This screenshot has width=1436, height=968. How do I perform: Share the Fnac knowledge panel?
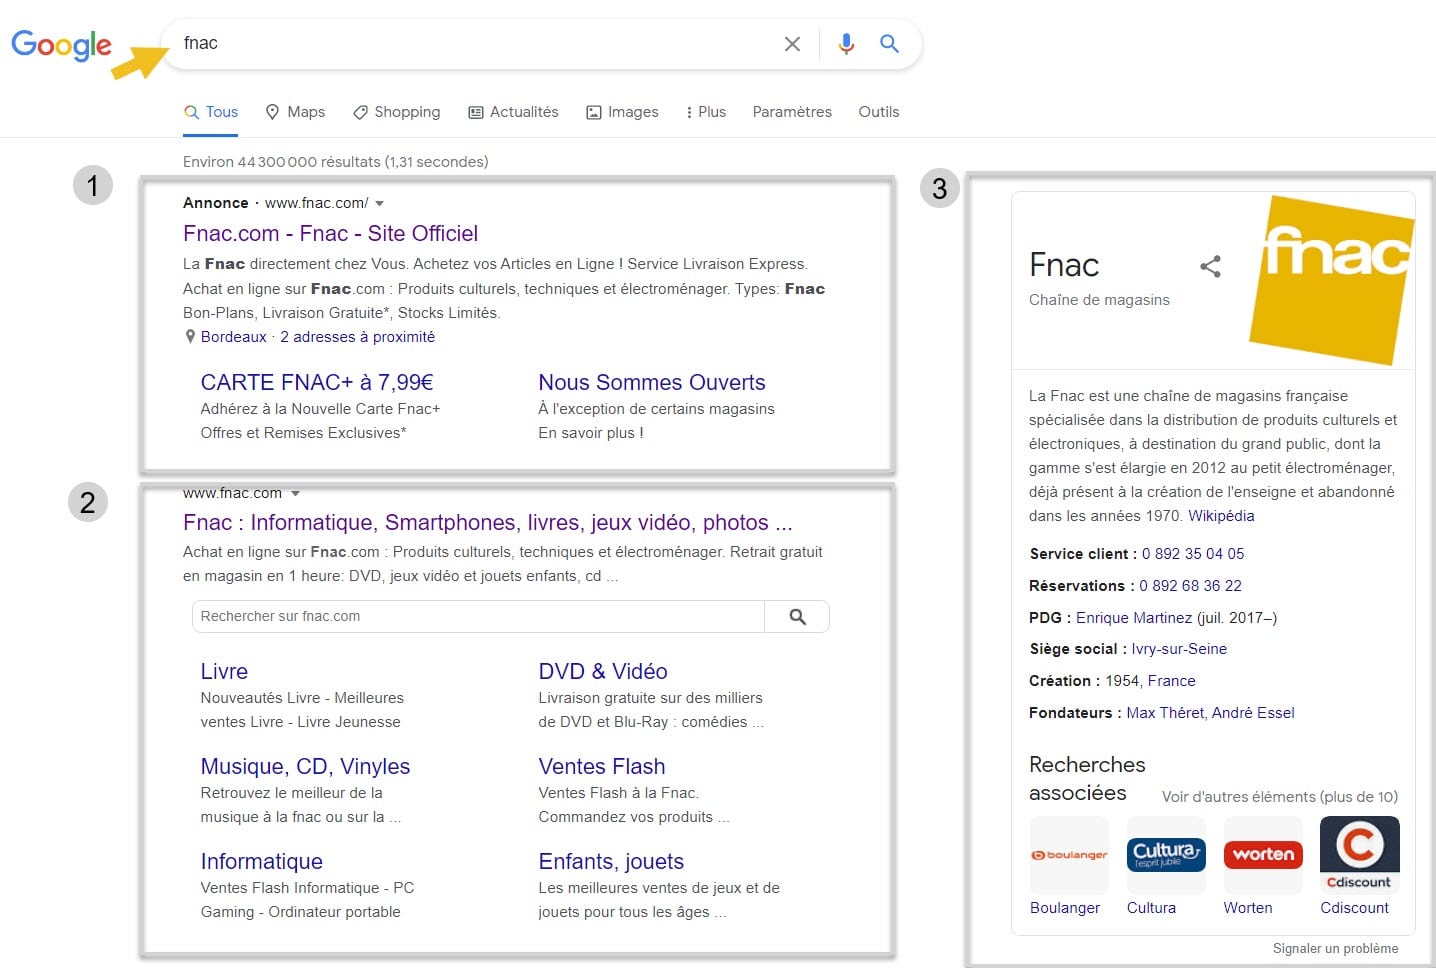point(1210,266)
